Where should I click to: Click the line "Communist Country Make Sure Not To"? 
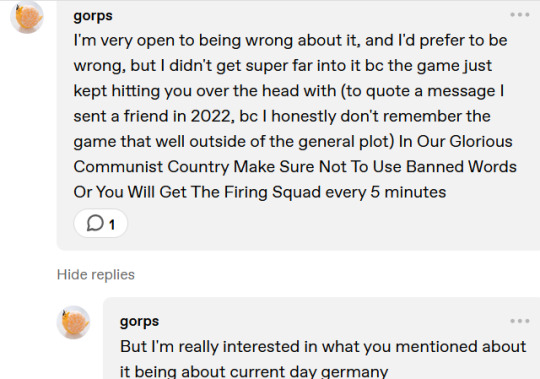[x=295, y=167]
